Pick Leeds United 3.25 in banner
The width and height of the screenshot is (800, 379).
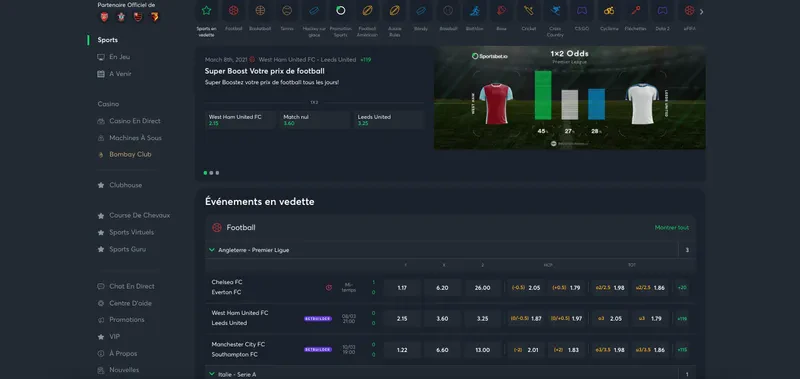click(x=389, y=120)
